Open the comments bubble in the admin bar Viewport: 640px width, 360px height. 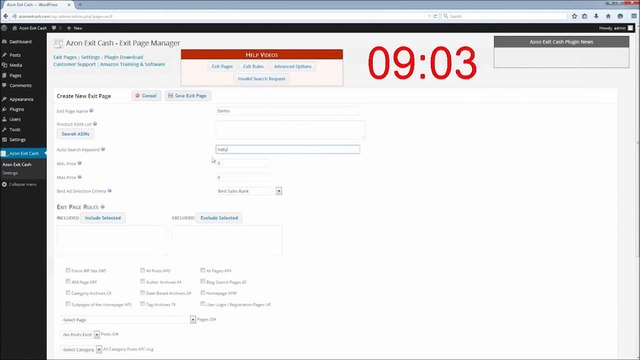pyautogui.click(x=54, y=28)
